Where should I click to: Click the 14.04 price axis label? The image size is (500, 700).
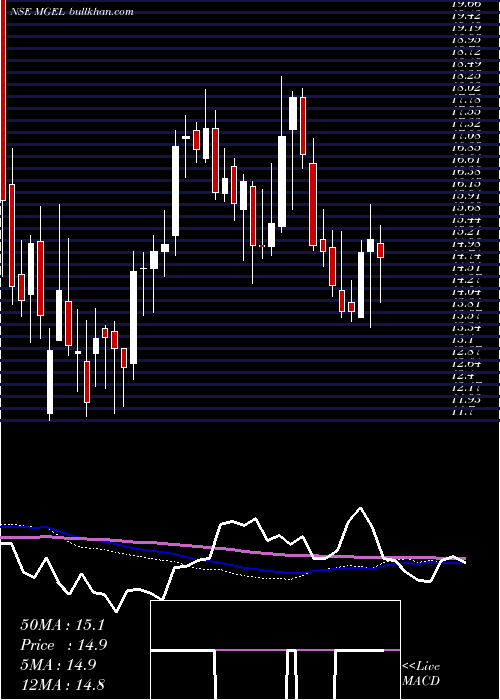point(466,292)
